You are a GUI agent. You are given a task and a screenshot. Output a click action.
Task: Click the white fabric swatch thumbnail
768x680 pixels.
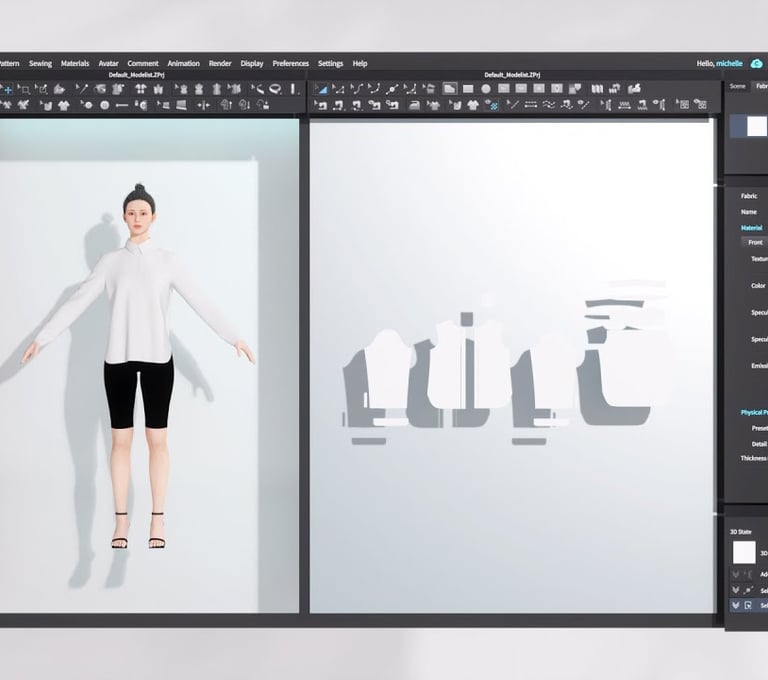pos(756,126)
